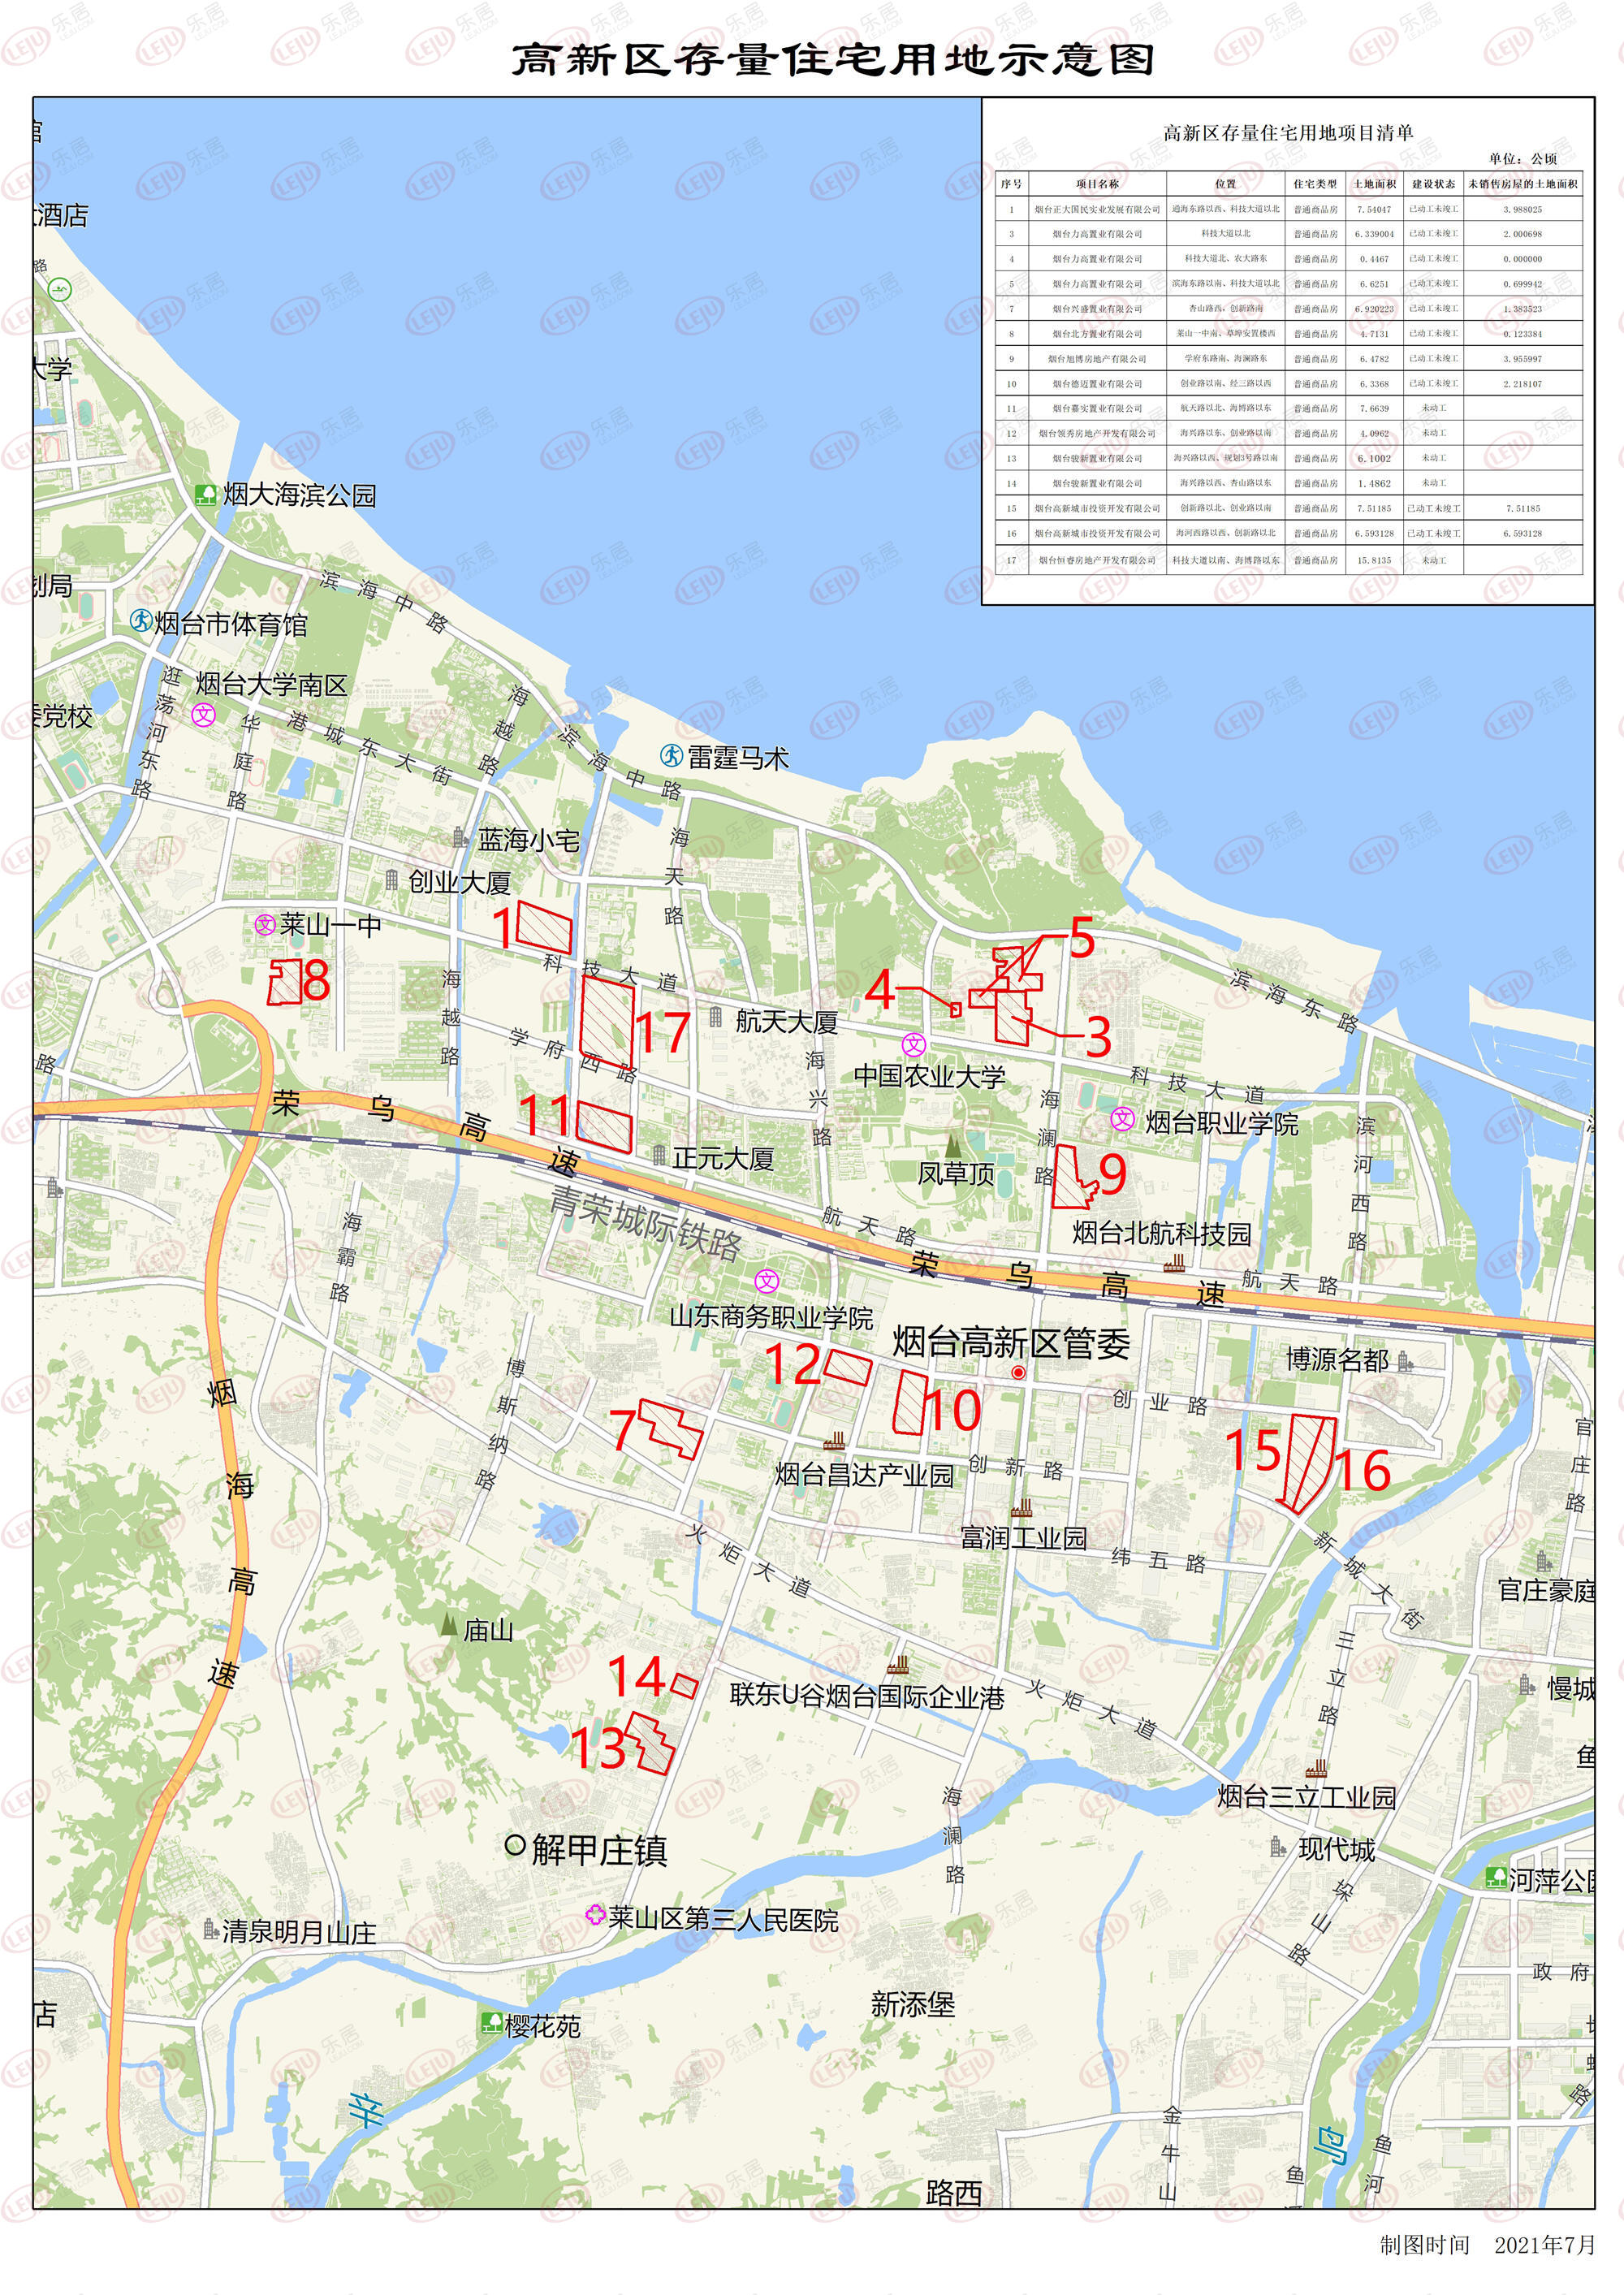Click the factory icon above 联东U谷烟台国际企业港
The width and height of the screenshot is (1624, 2295).
tap(898, 1665)
